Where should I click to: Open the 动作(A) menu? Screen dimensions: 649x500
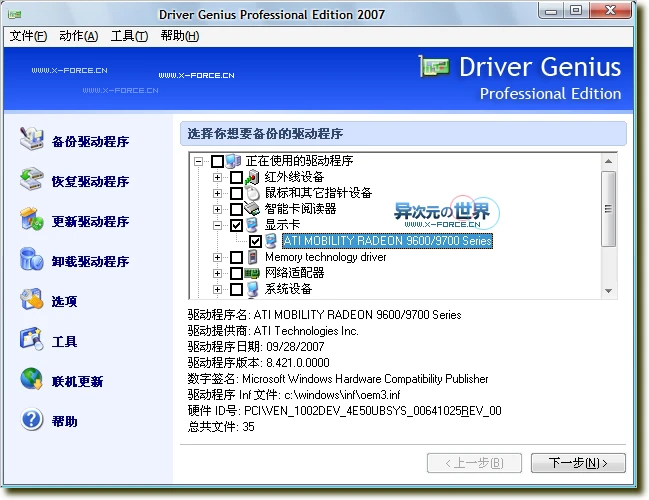coord(79,36)
